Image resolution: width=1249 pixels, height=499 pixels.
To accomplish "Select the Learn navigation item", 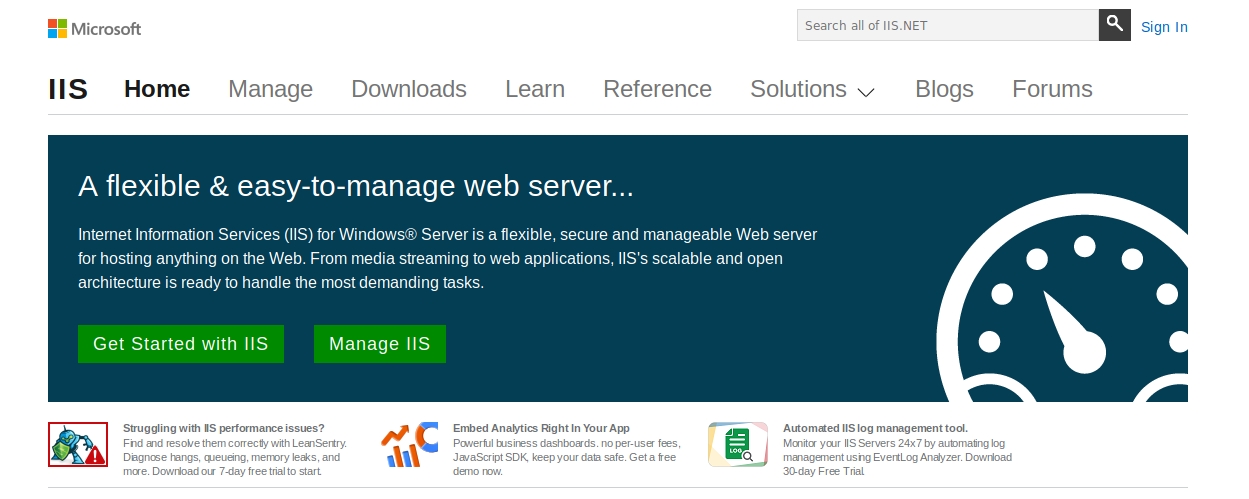I will [x=535, y=89].
